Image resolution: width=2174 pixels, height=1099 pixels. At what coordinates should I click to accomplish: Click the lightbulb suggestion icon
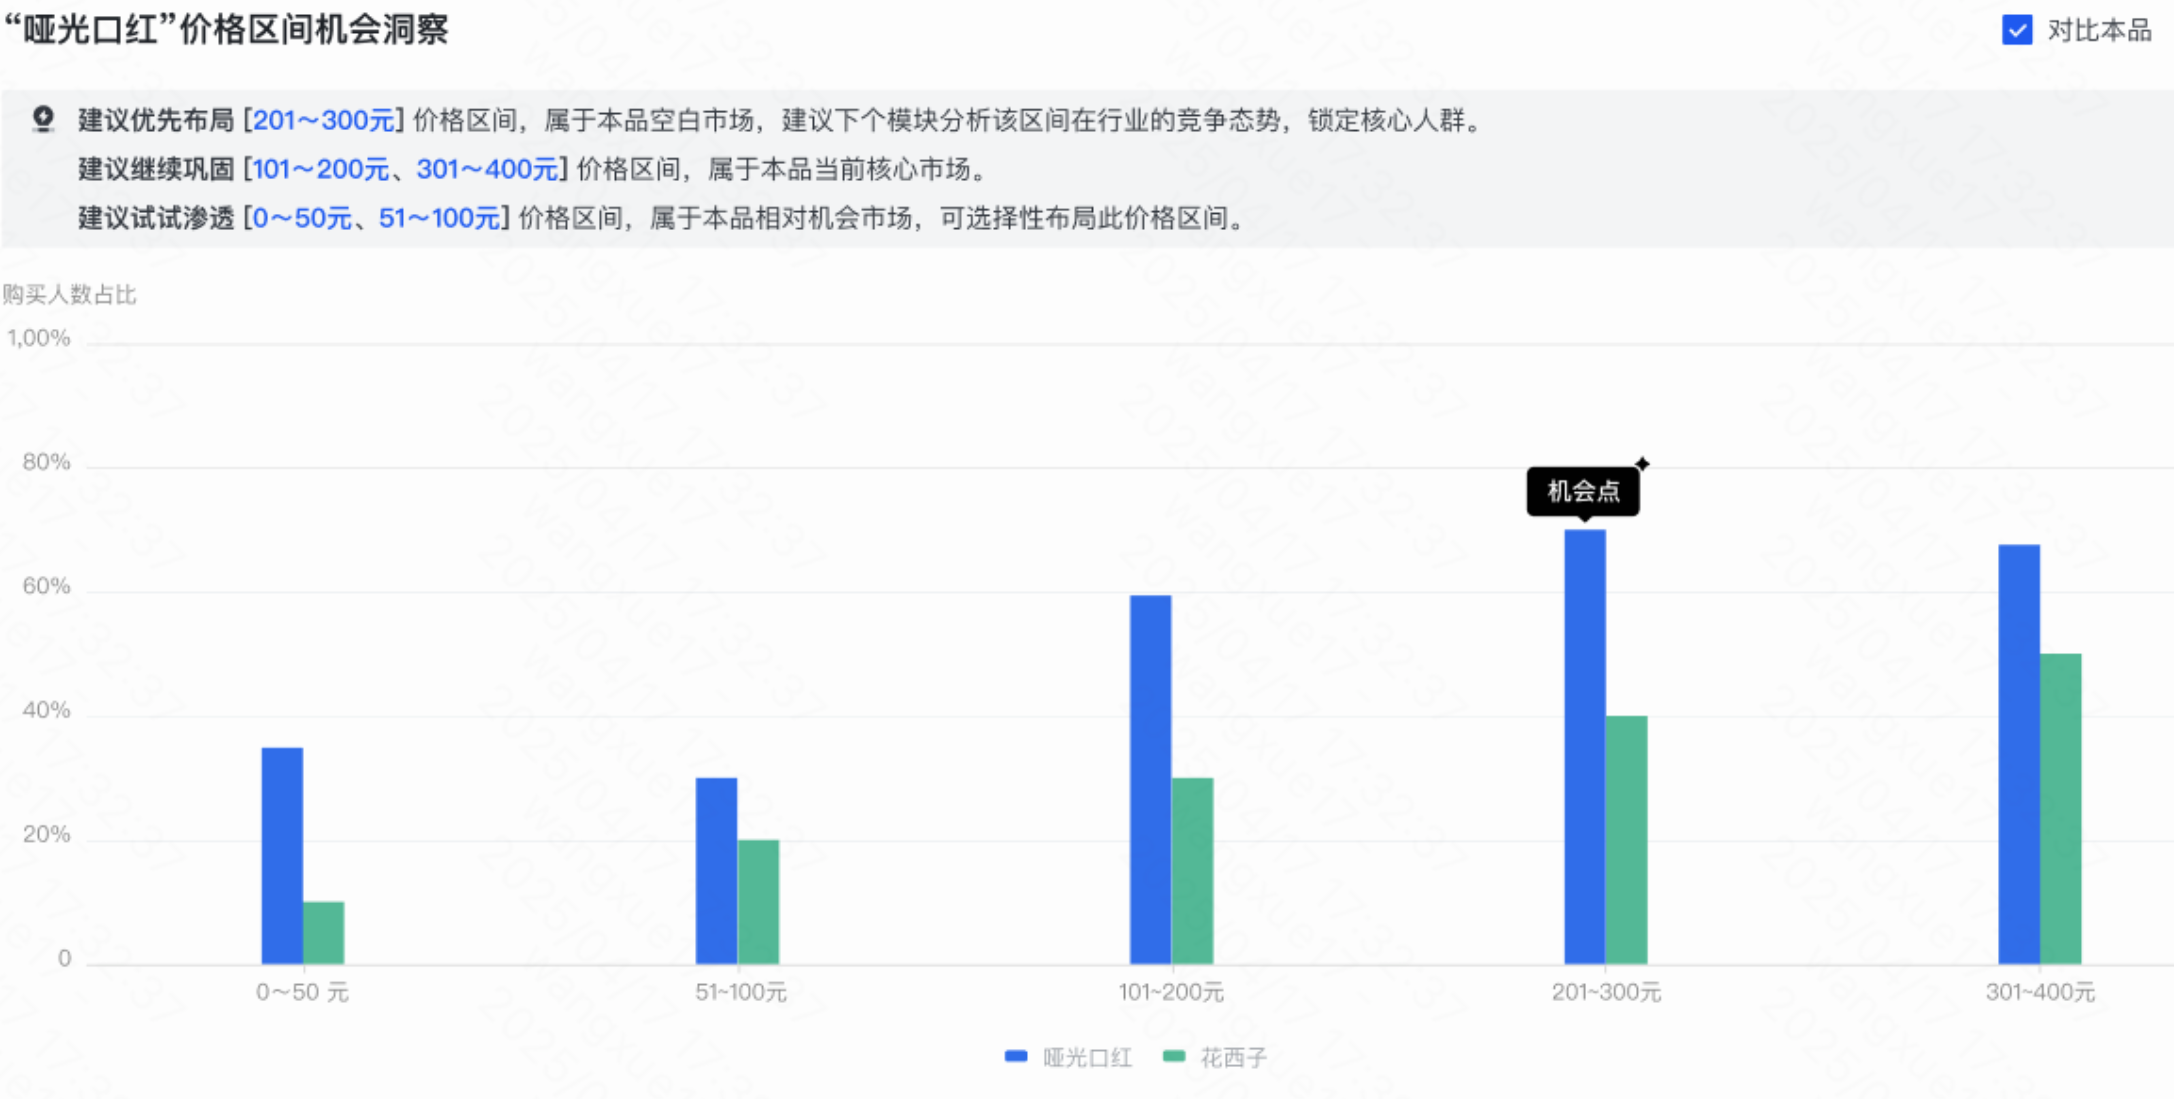[43, 120]
